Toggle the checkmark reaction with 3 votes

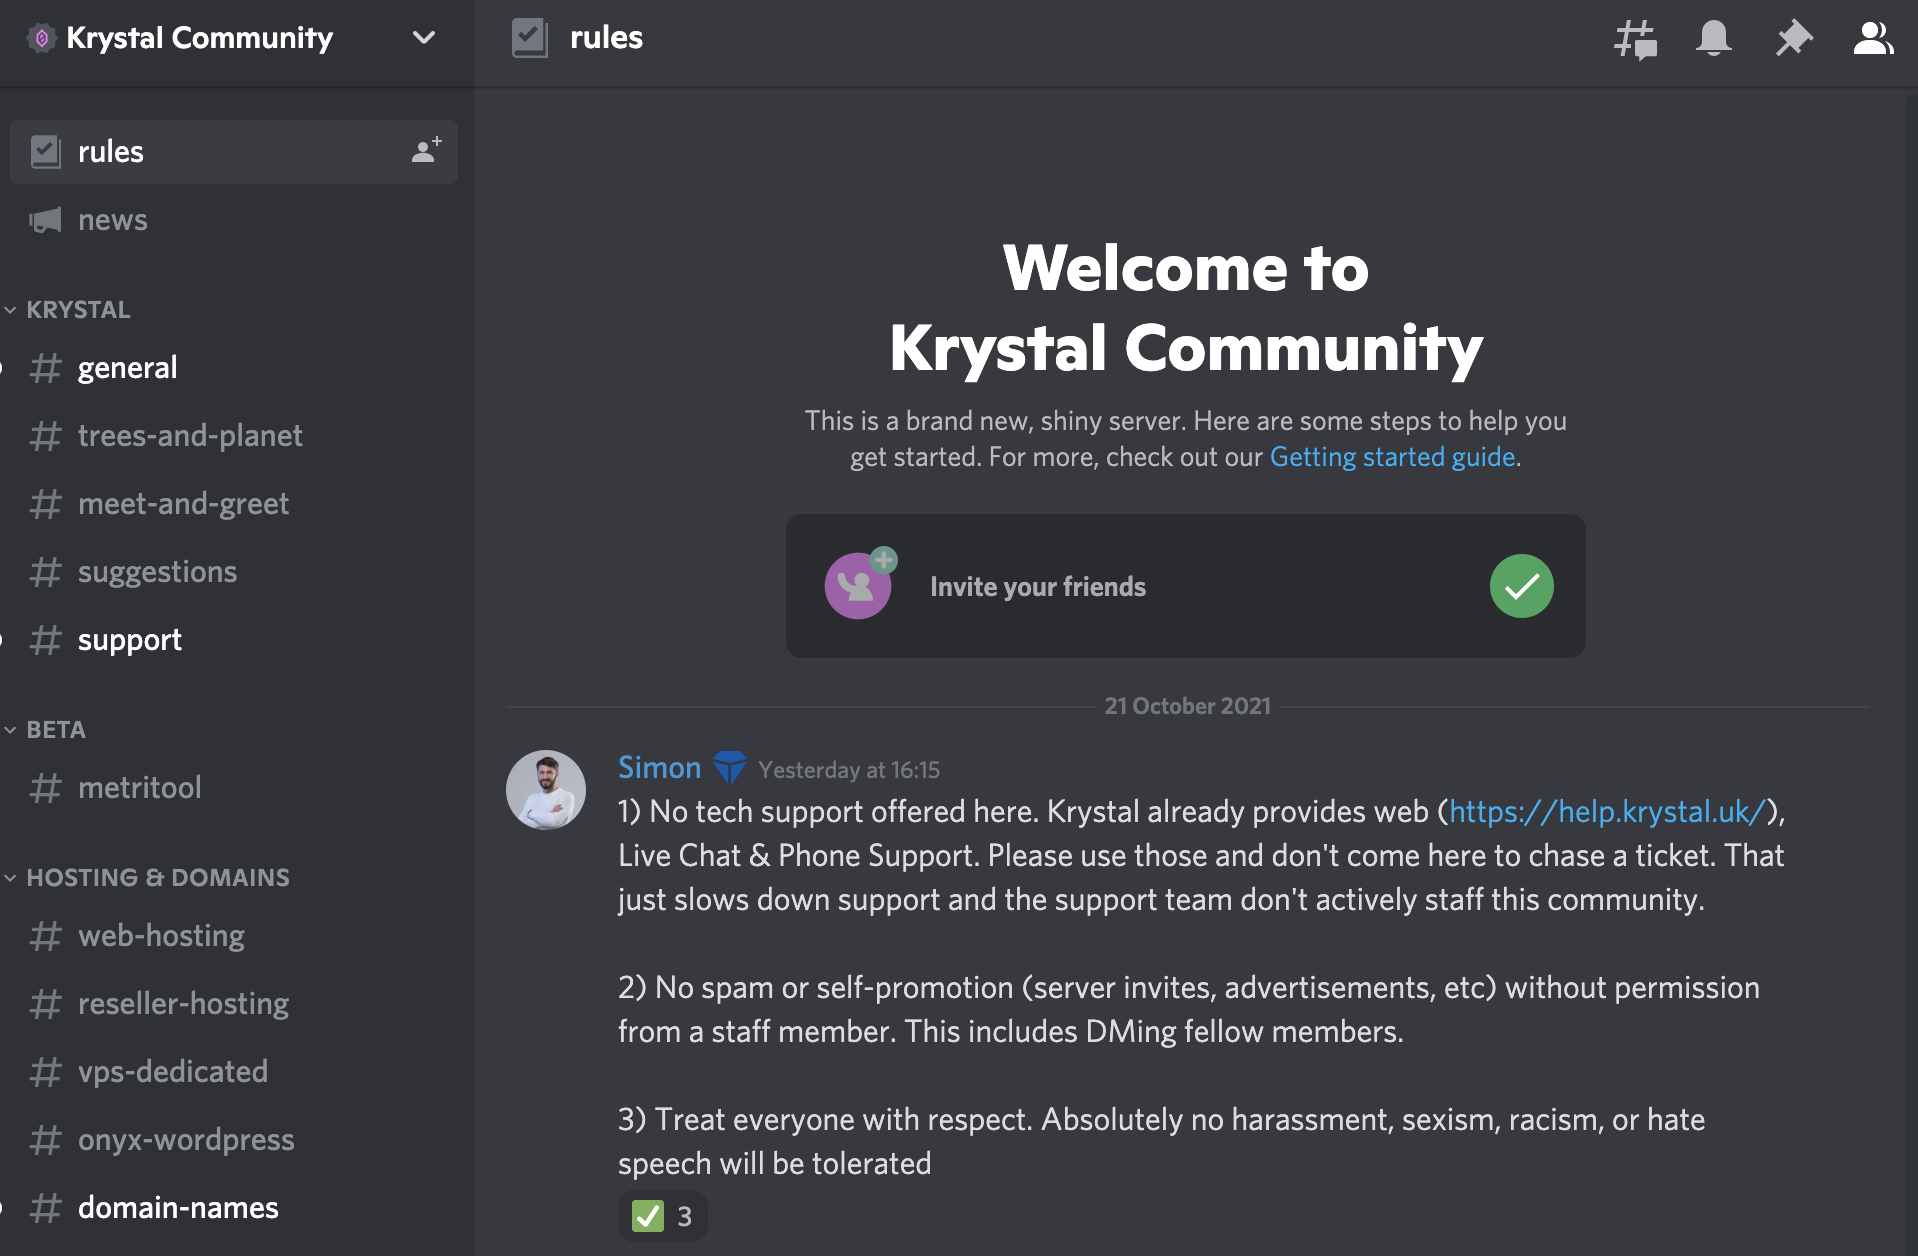tap(662, 1216)
